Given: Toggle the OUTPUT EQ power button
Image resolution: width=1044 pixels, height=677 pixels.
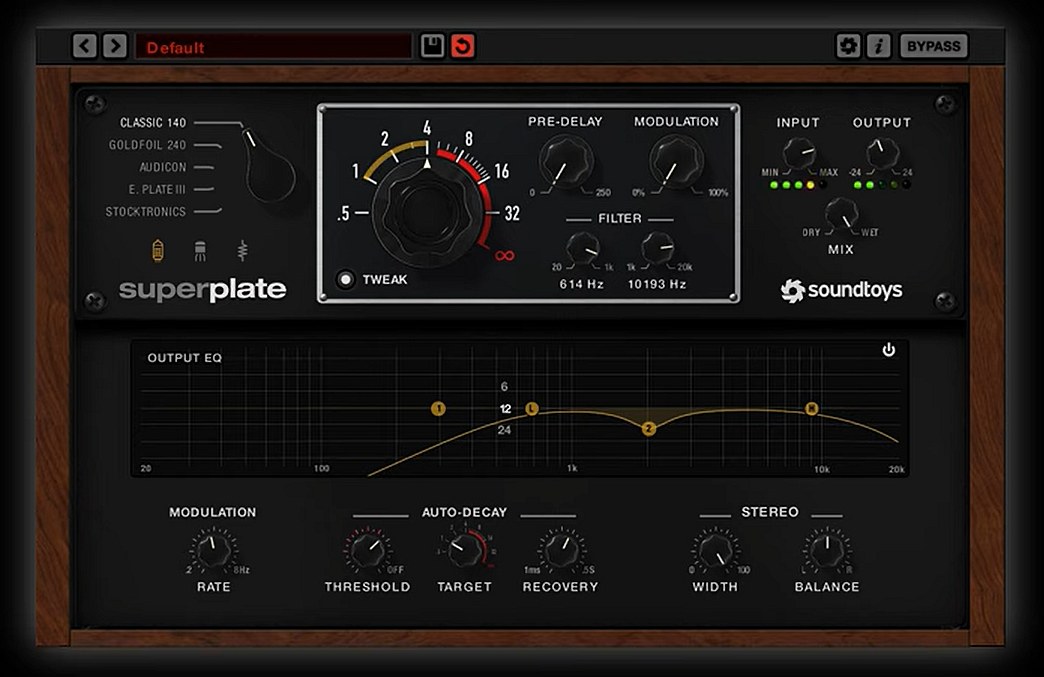Looking at the screenshot, I should coord(889,350).
